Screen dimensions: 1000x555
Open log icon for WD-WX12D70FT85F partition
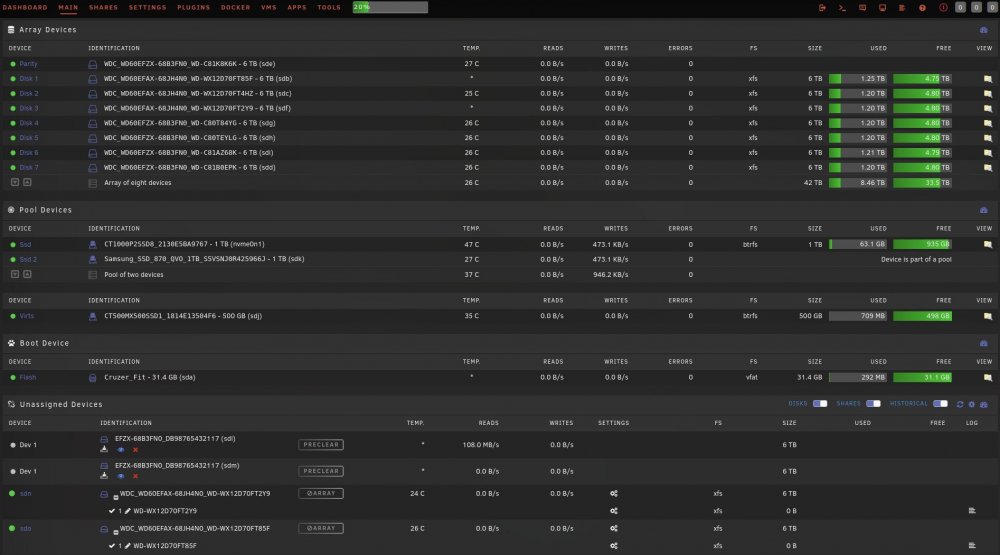pyautogui.click(x=972, y=545)
